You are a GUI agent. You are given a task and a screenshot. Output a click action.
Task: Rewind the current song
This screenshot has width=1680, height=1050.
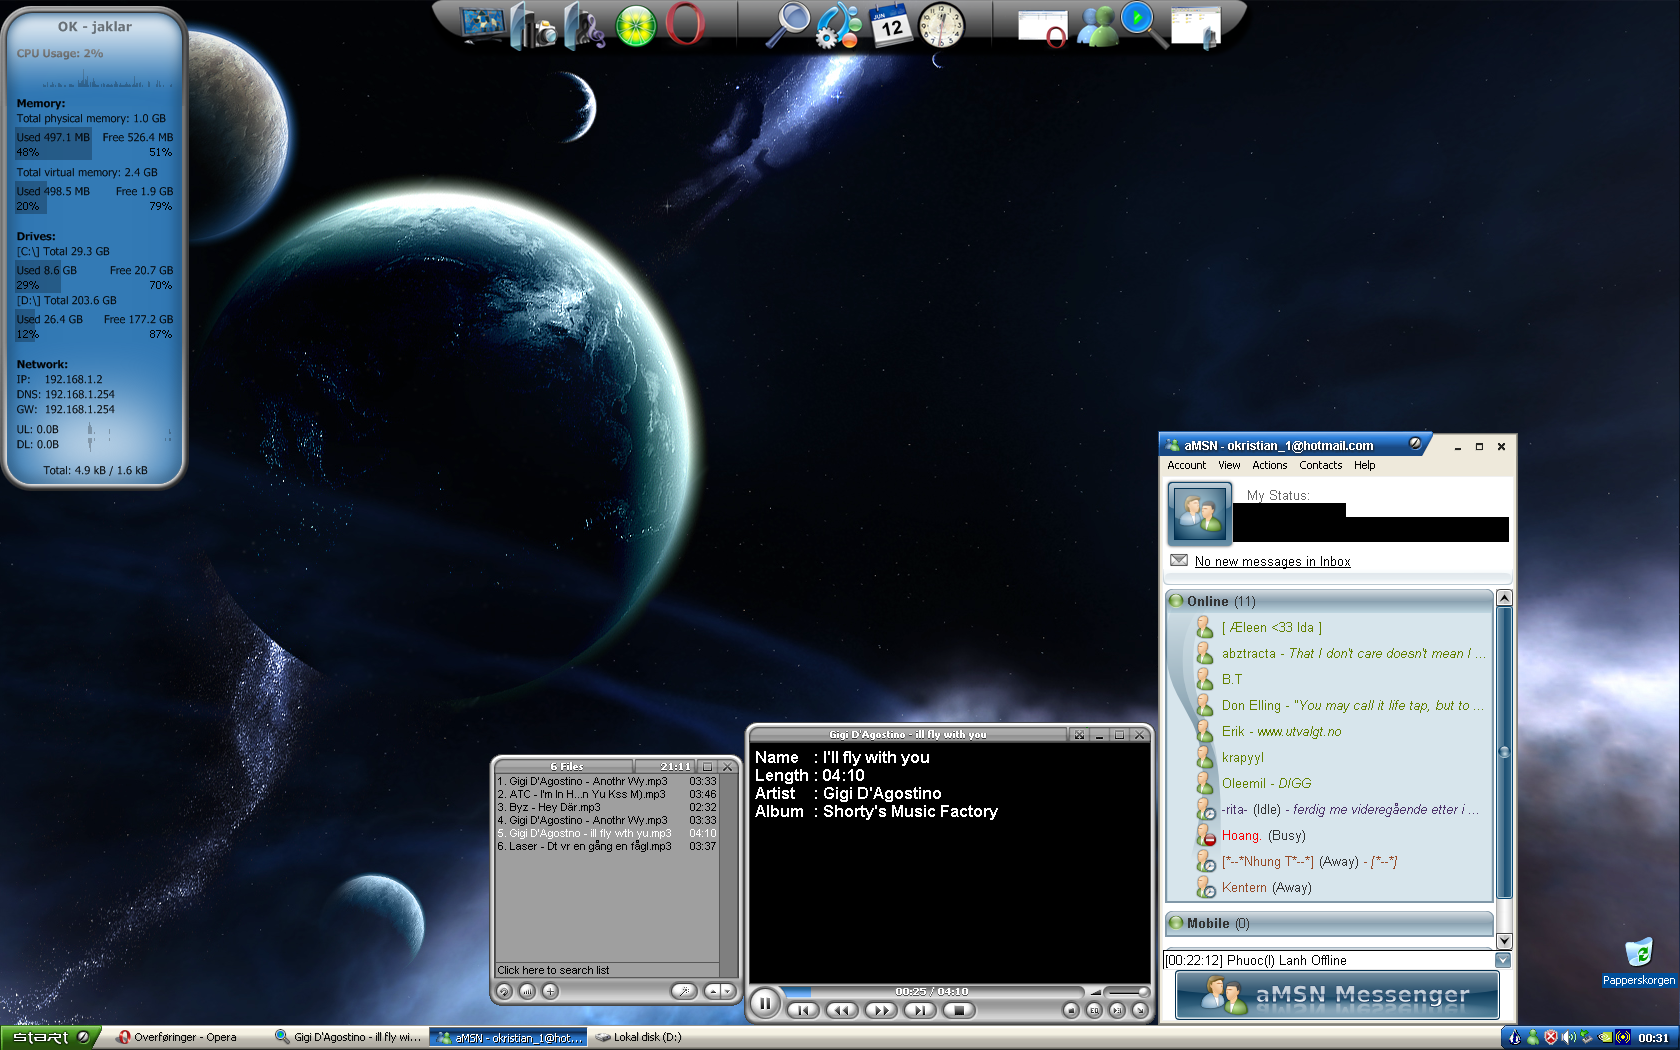point(842,1010)
